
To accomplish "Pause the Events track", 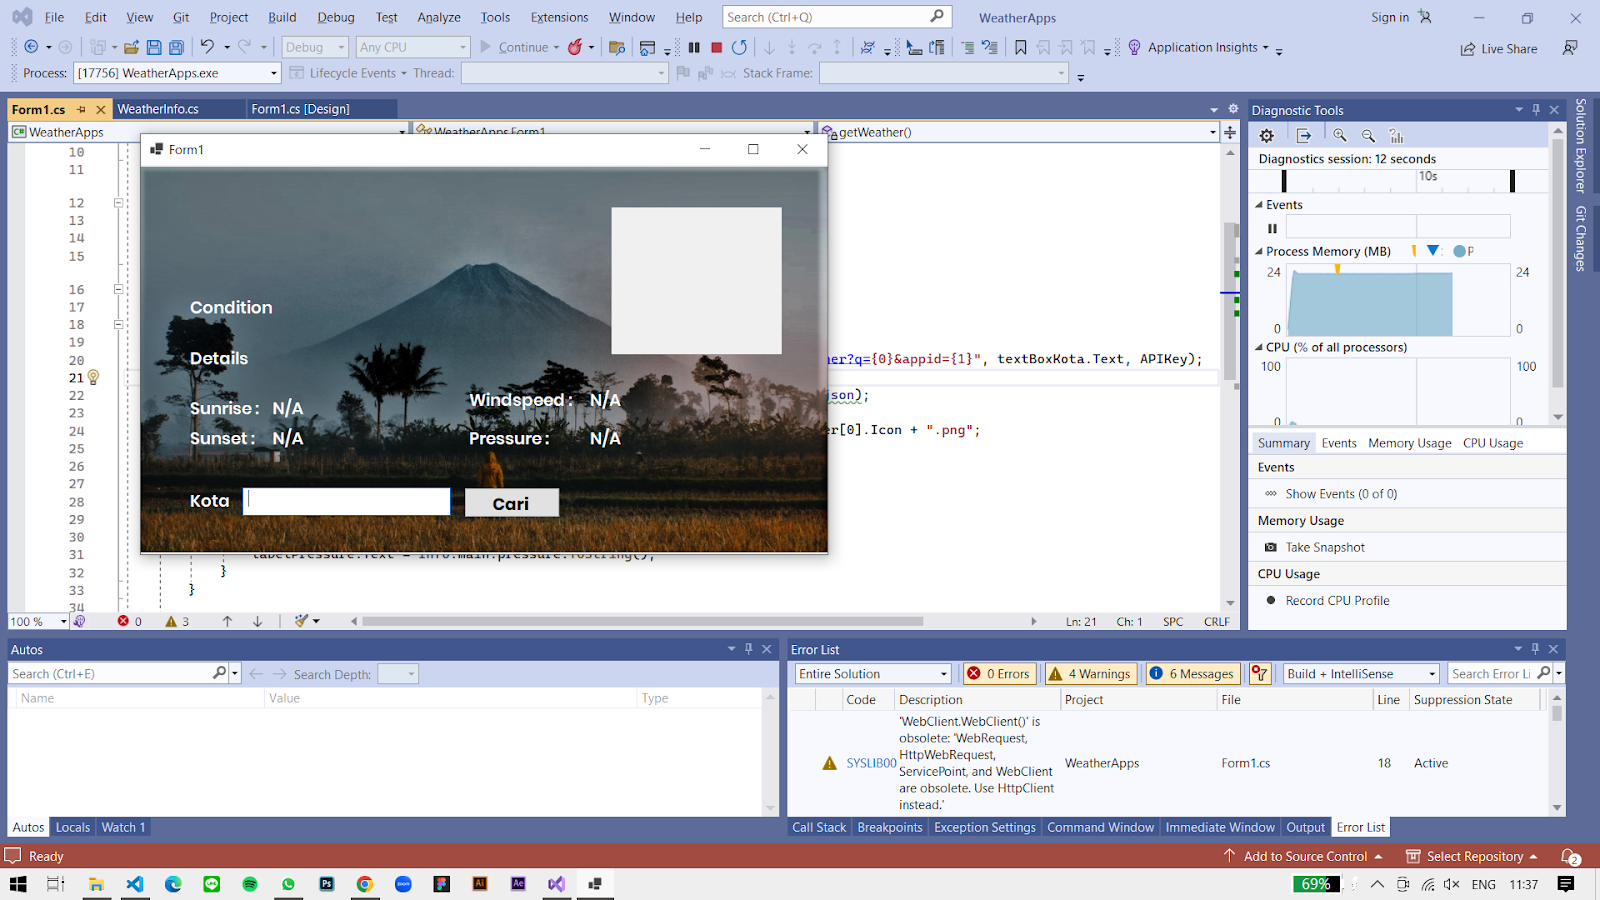I will click(x=1272, y=228).
